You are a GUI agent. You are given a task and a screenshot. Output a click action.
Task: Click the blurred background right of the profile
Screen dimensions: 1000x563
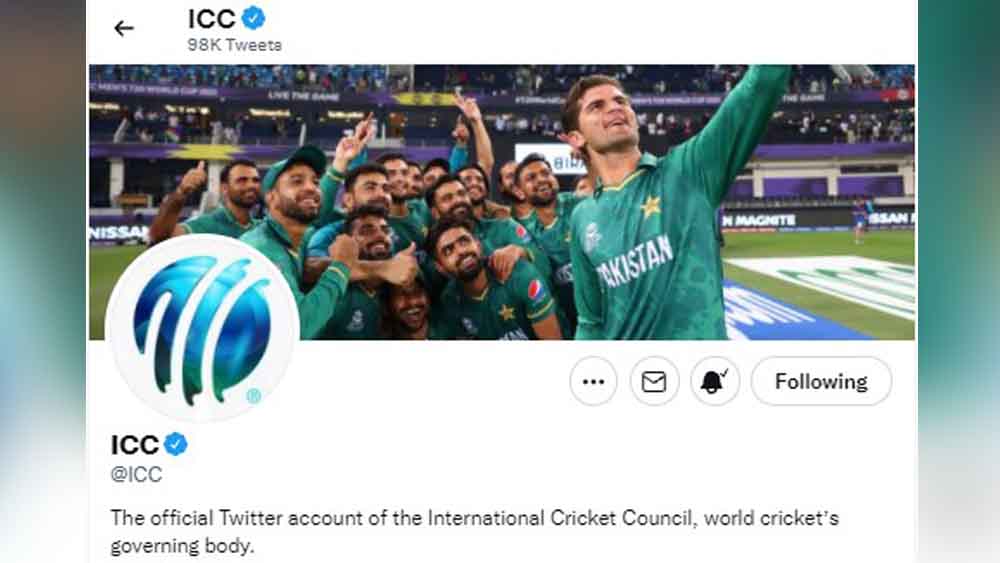(x=958, y=300)
